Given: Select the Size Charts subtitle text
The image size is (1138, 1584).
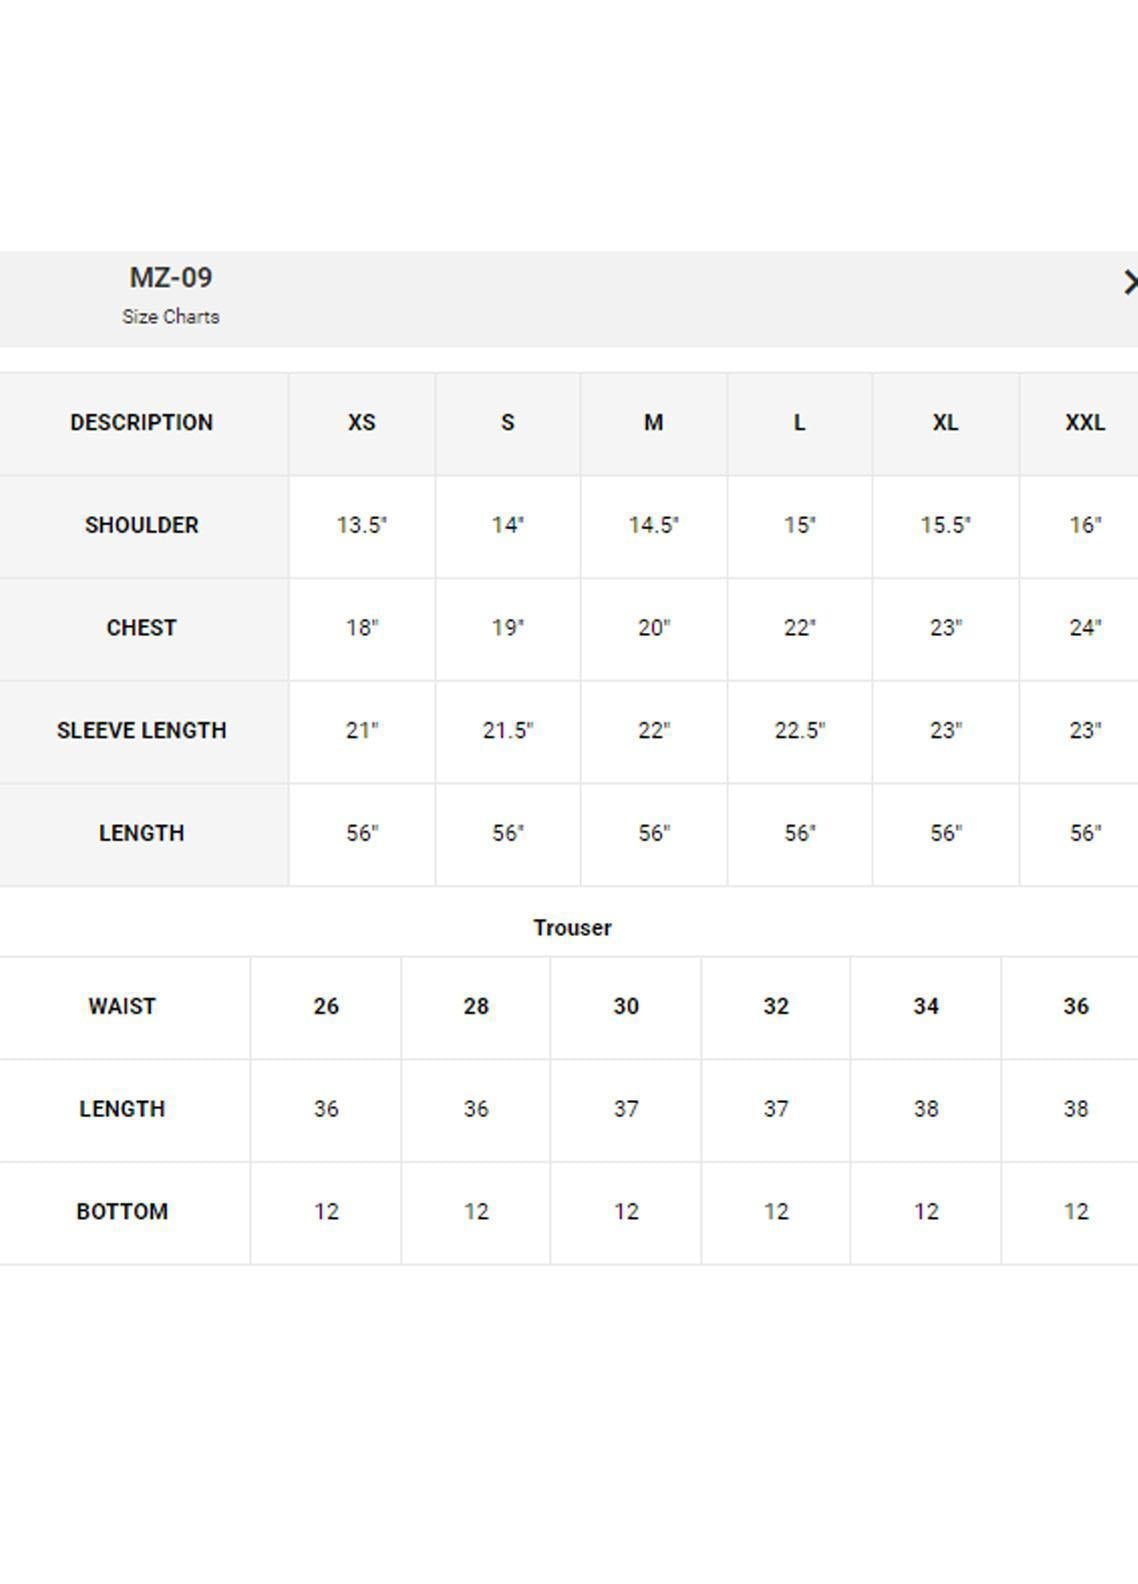Looking at the screenshot, I should tap(171, 317).
